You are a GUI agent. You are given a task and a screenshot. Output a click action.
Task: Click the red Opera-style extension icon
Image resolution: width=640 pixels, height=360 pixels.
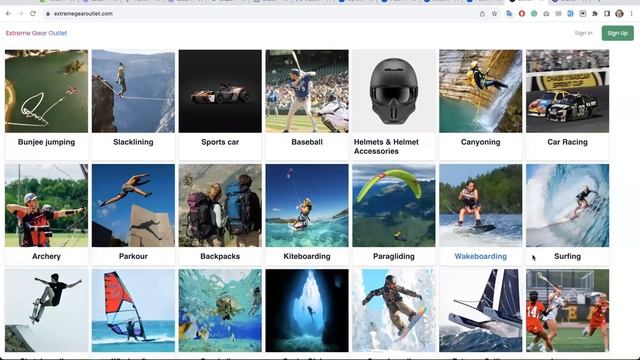click(x=522, y=13)
